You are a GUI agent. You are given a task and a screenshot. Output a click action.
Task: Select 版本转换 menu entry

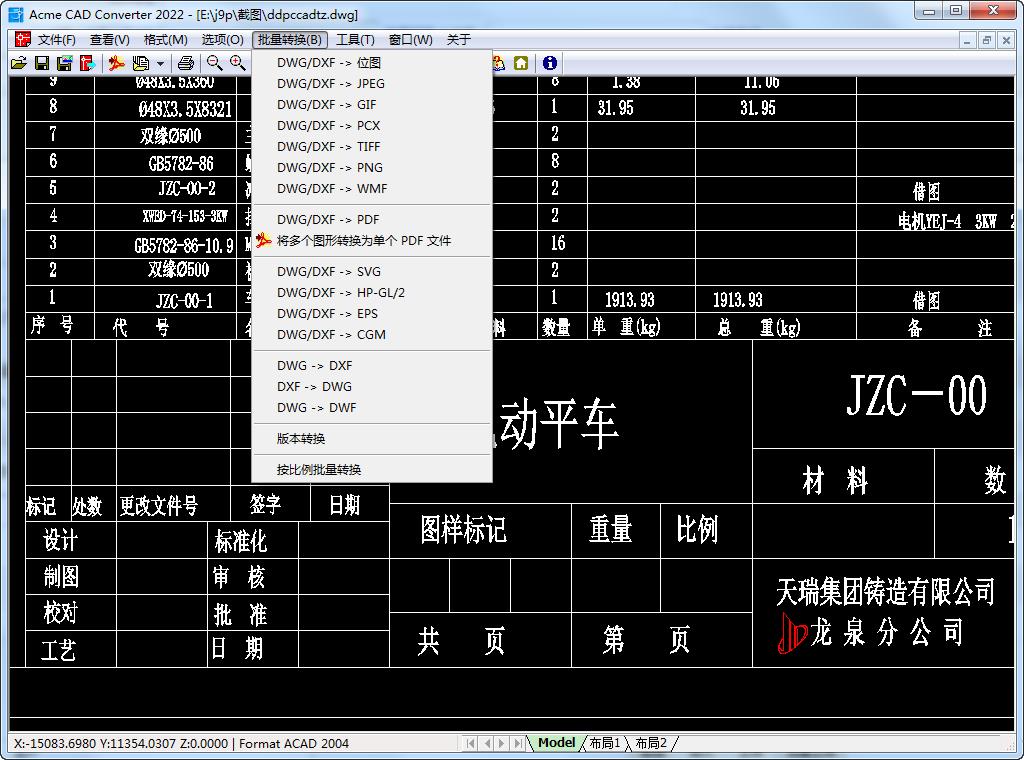pyautogui.click(x=372, y=439)
